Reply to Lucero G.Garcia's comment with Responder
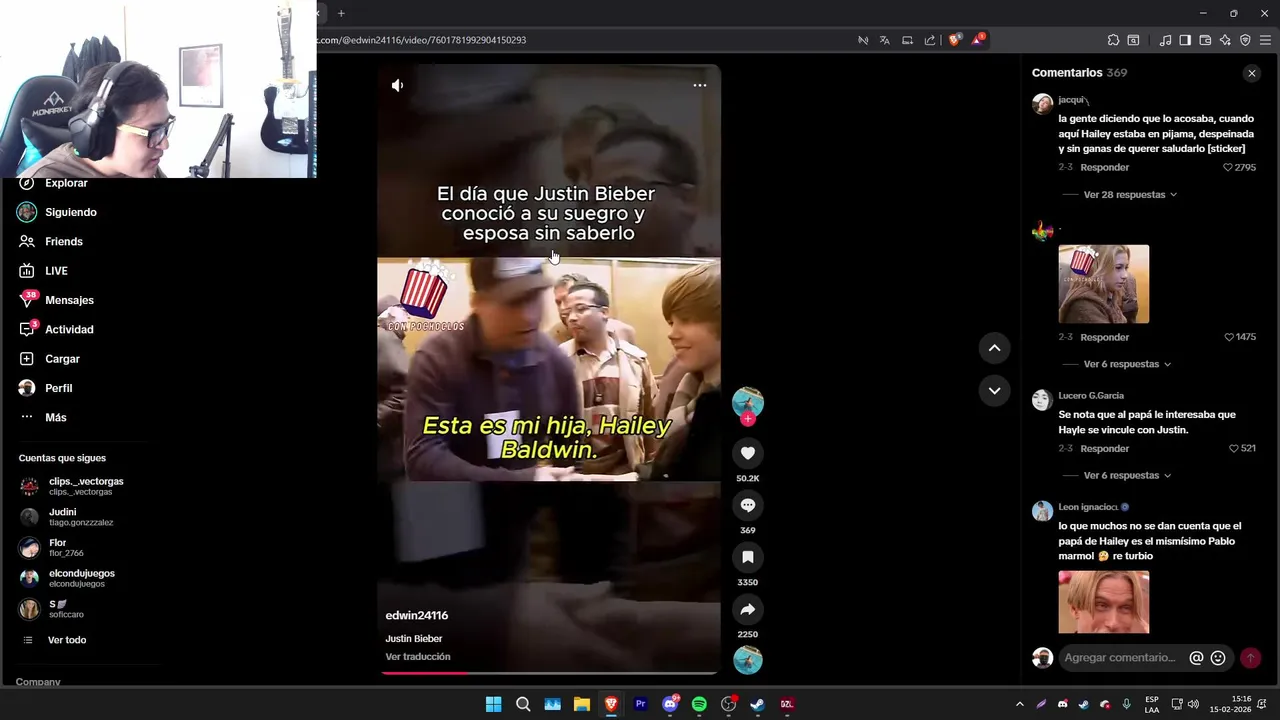Screen dimensions: 1280x720 pos(1104,448)
